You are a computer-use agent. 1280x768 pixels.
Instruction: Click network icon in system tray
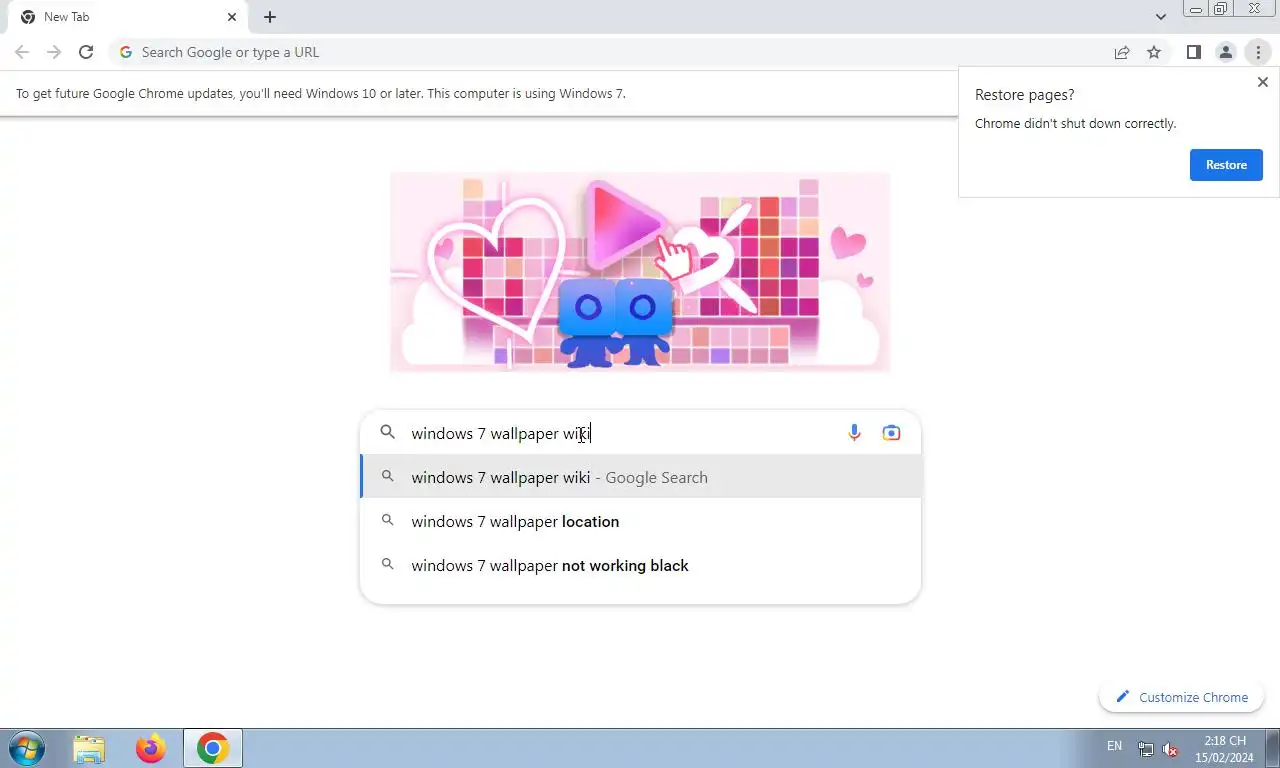pyautogui.click(x=1146, y=750)
